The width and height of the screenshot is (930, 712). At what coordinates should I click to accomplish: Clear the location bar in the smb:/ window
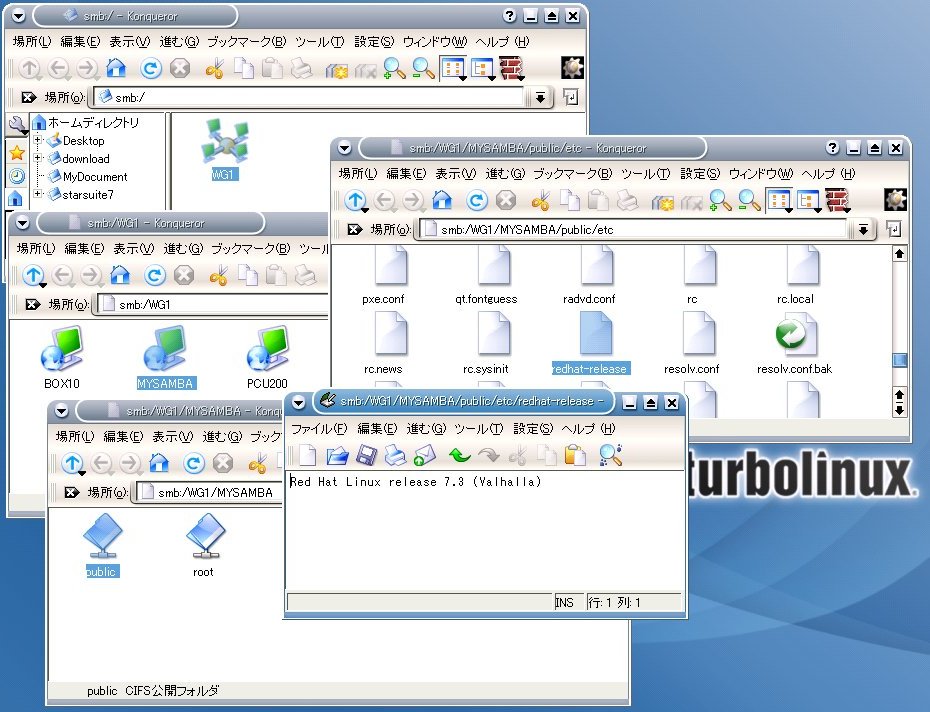28,97
